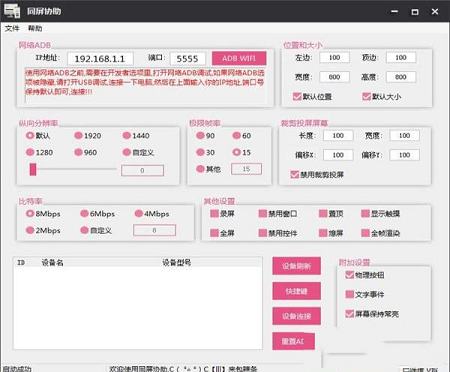
Task: Click the 设备名 column header
Action: click(x=52, y=263)
